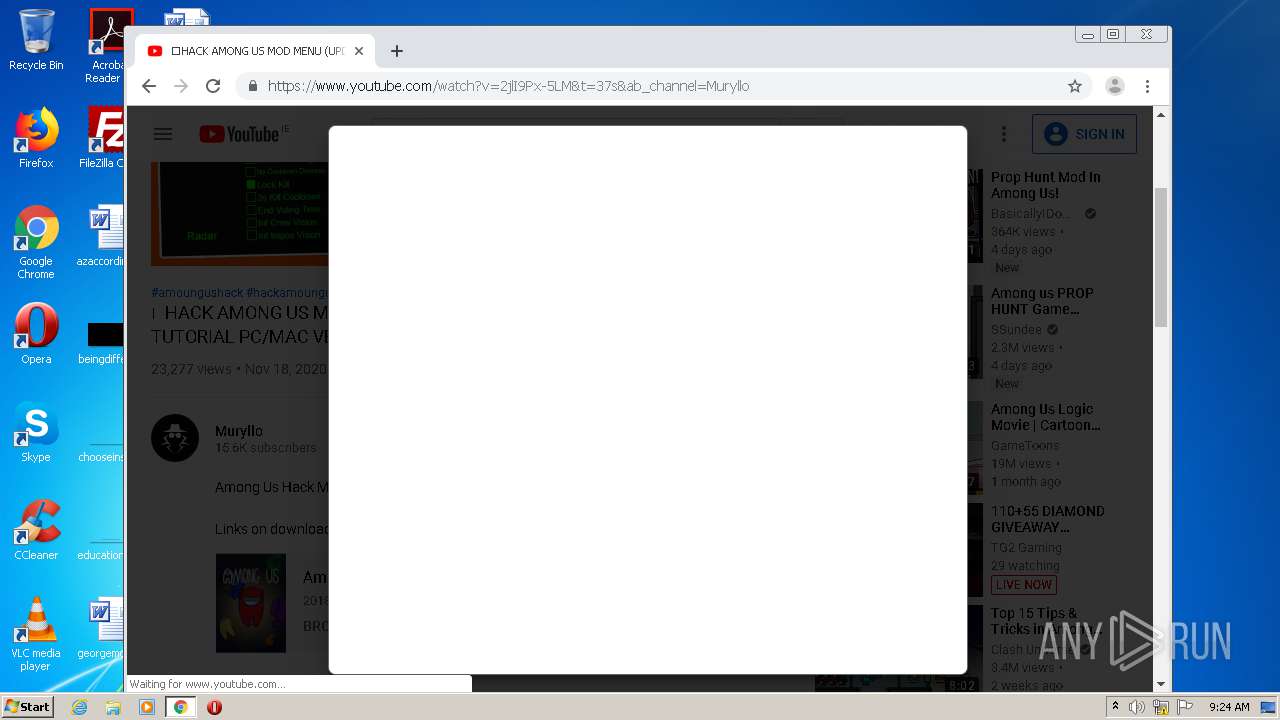Open Windows Explorer folder in taskbar
The width and height of the screenshot is (1280, 720).
point(113,707)
